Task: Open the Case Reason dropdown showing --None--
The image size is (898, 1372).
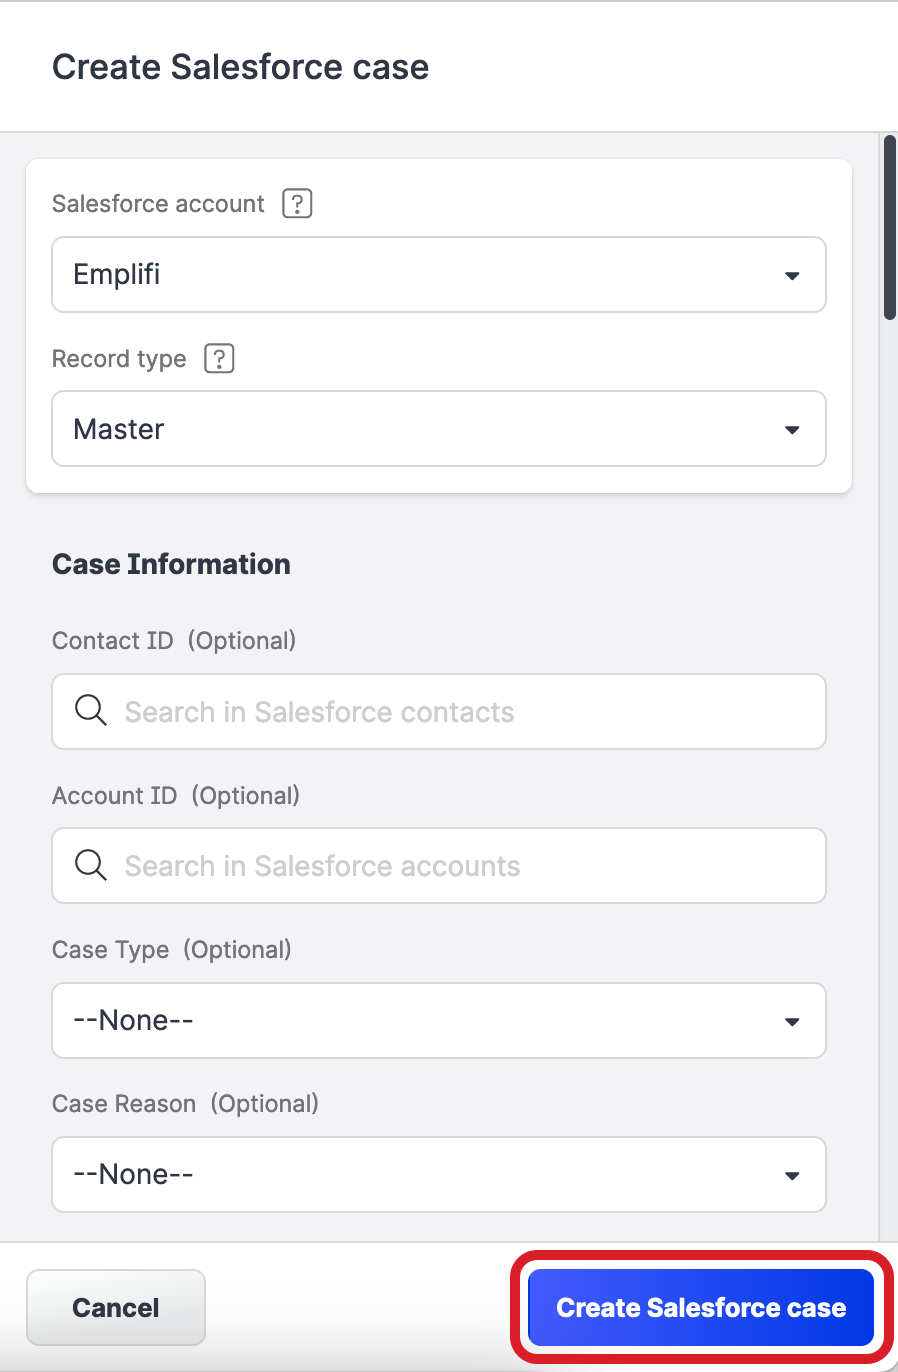Action: pos(439,1174)
